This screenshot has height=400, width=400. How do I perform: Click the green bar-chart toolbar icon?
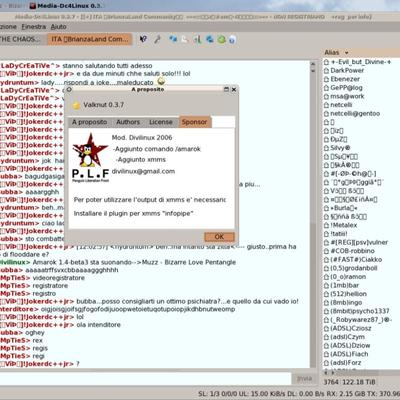197,39
